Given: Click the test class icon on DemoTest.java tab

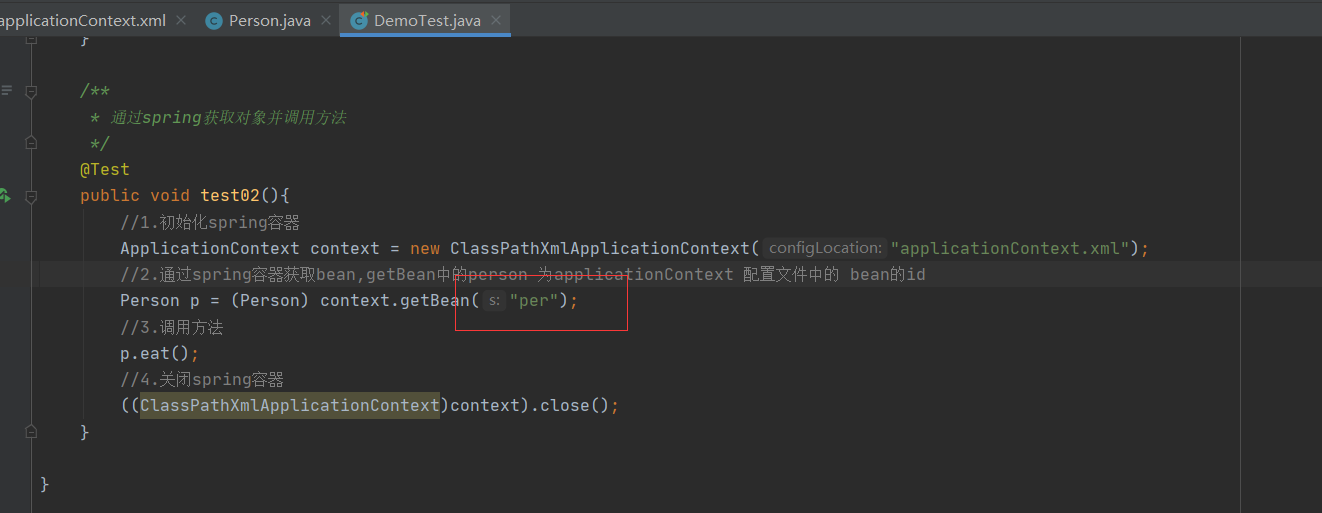Looking at the screenshot, I should (357, 20).
